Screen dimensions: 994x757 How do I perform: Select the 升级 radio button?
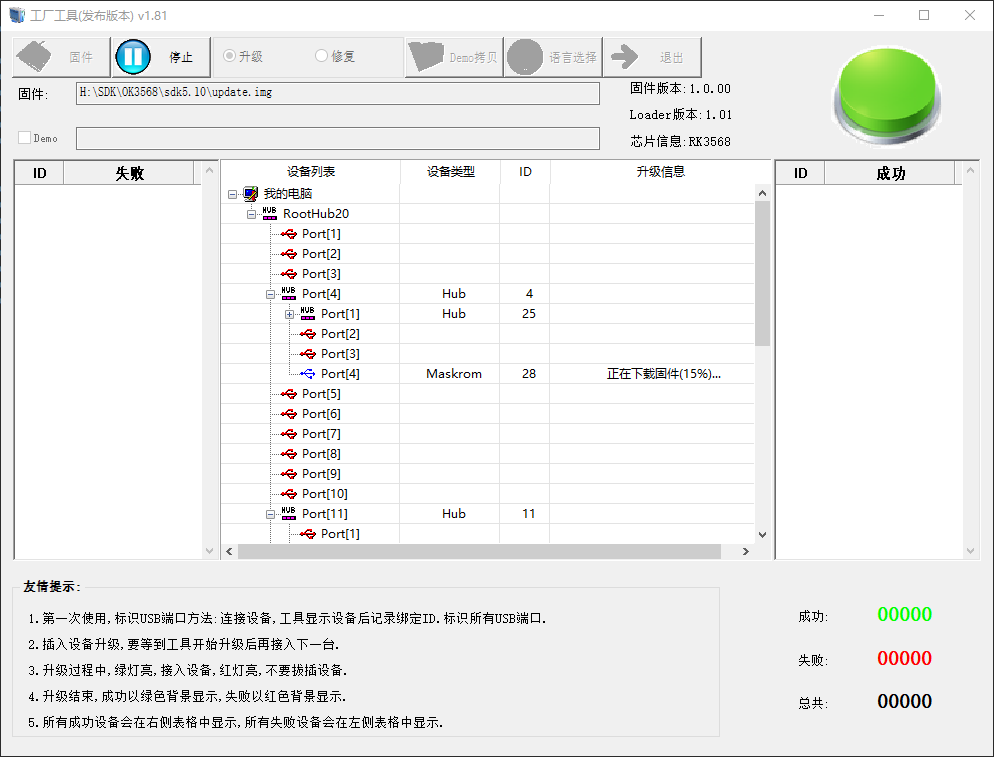tap(229, 56)
